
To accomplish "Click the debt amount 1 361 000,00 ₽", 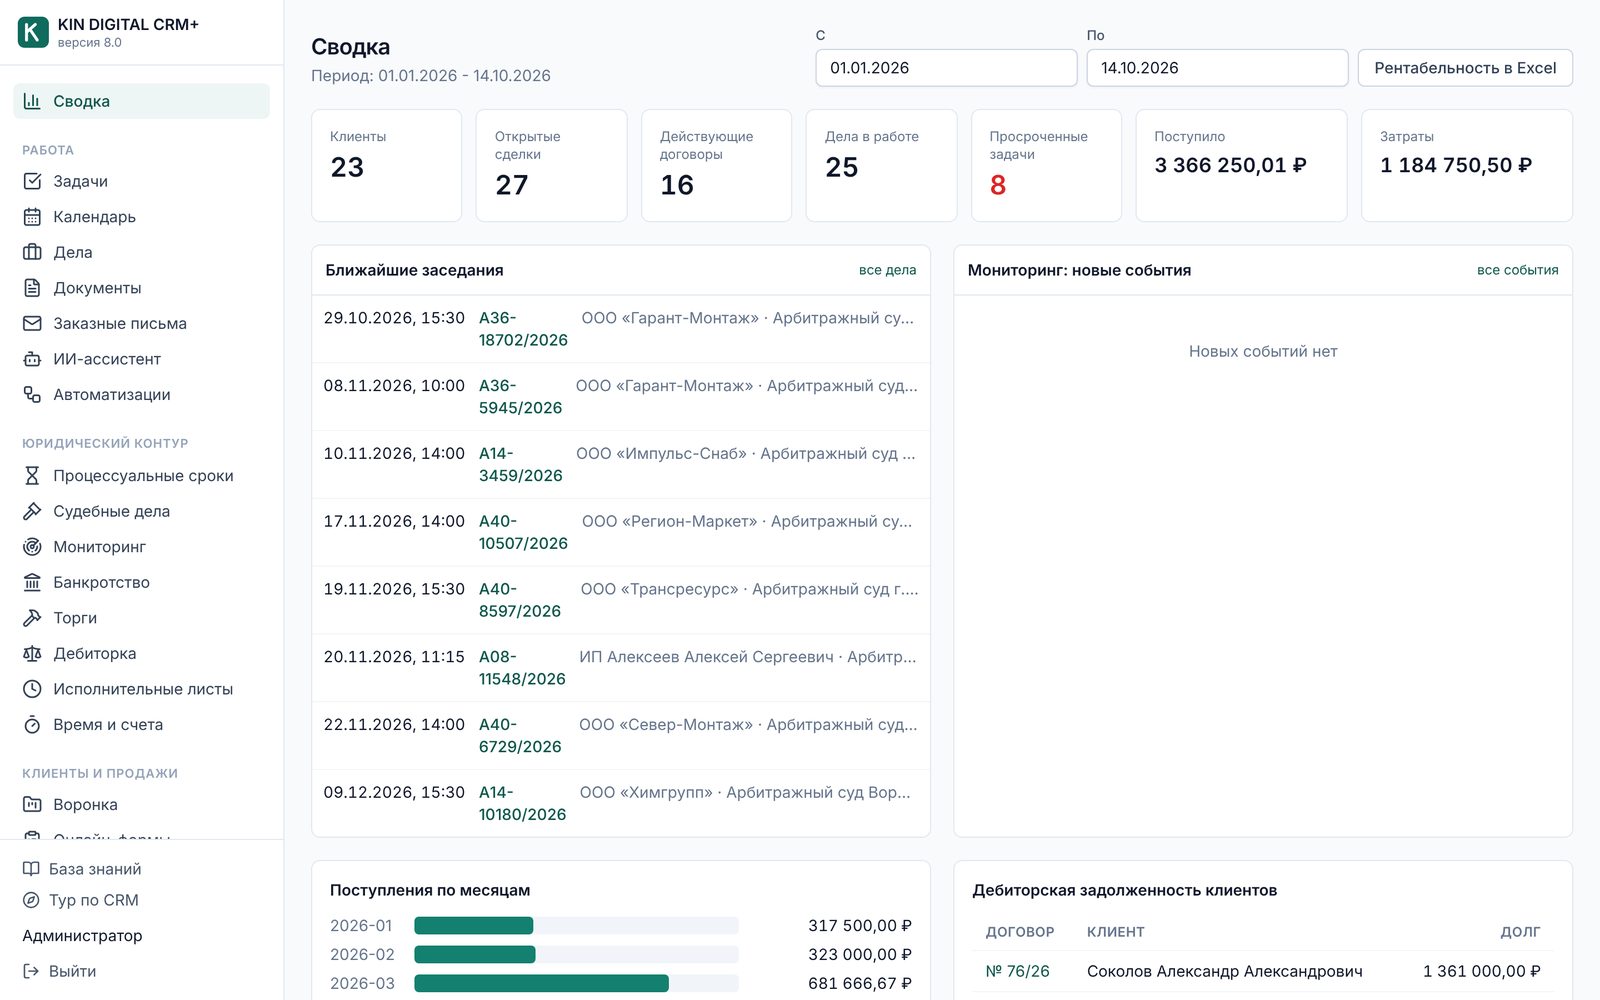I will pos(1481,971).
